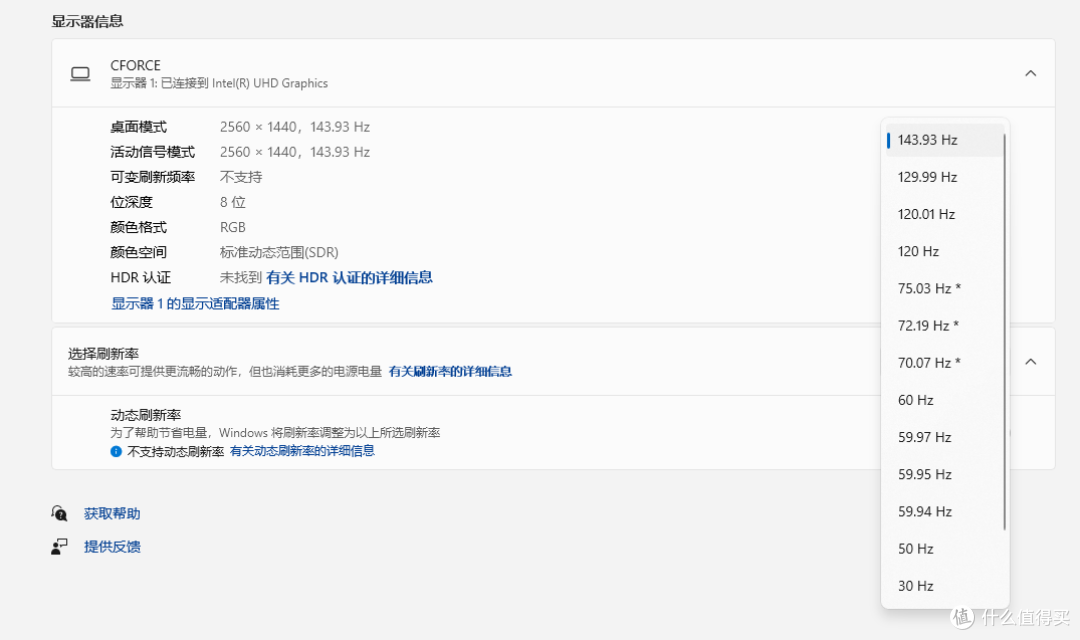Click the 显示器信息 heading
The image size is (1080, 640).
(87, 21)
